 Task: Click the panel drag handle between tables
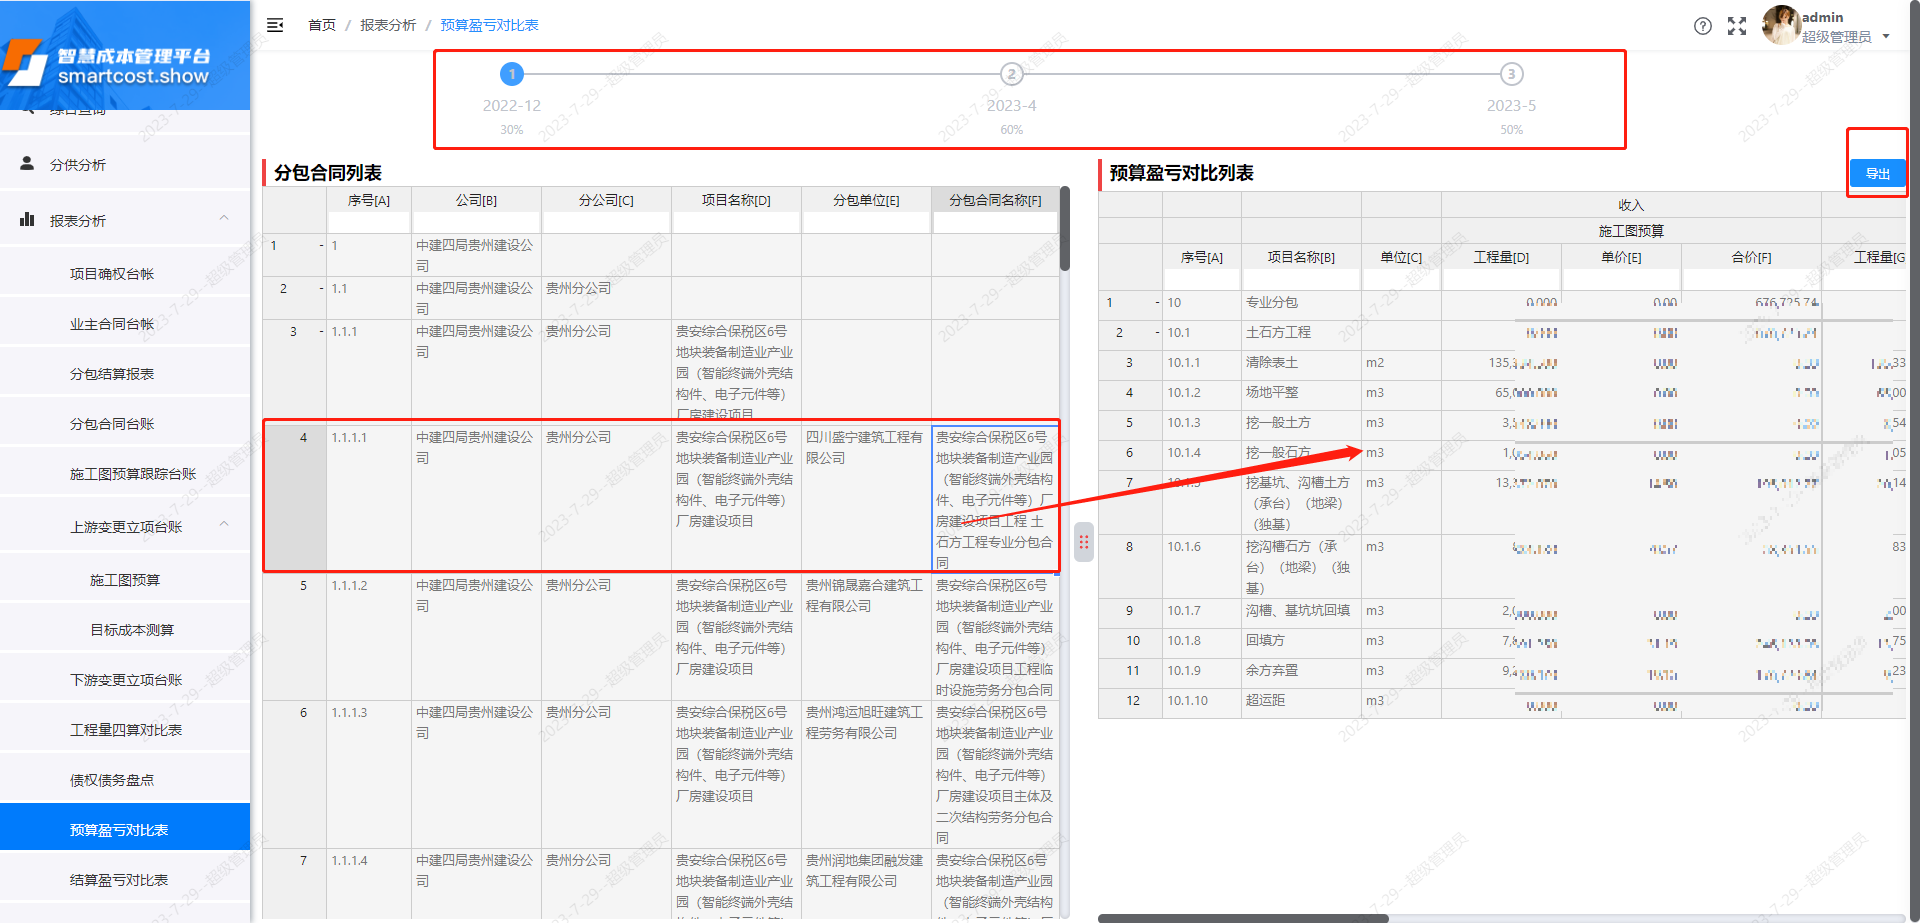click(x=1084, y=541)
